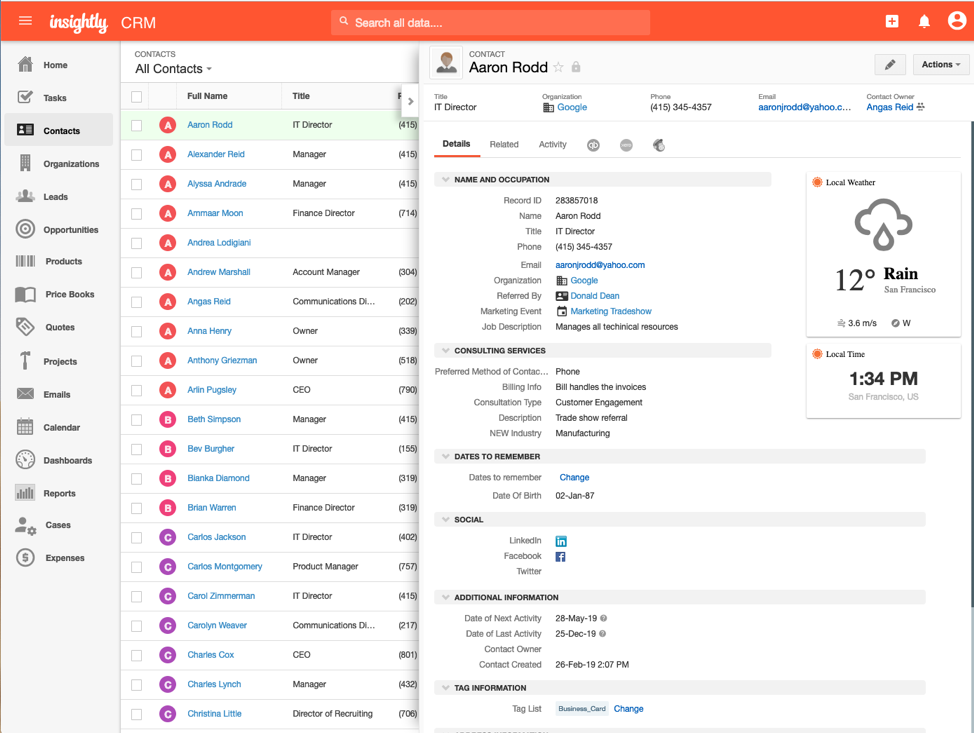
Task: Open the All Contacts dropdown
Action: 170,69
